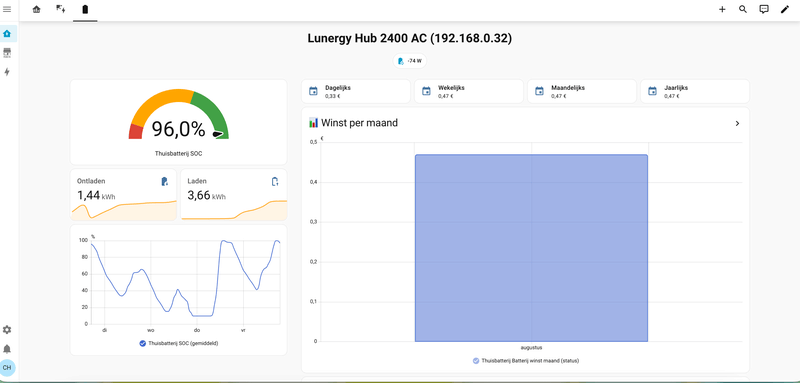Open Energy lightning icon in sidebar

7,72
